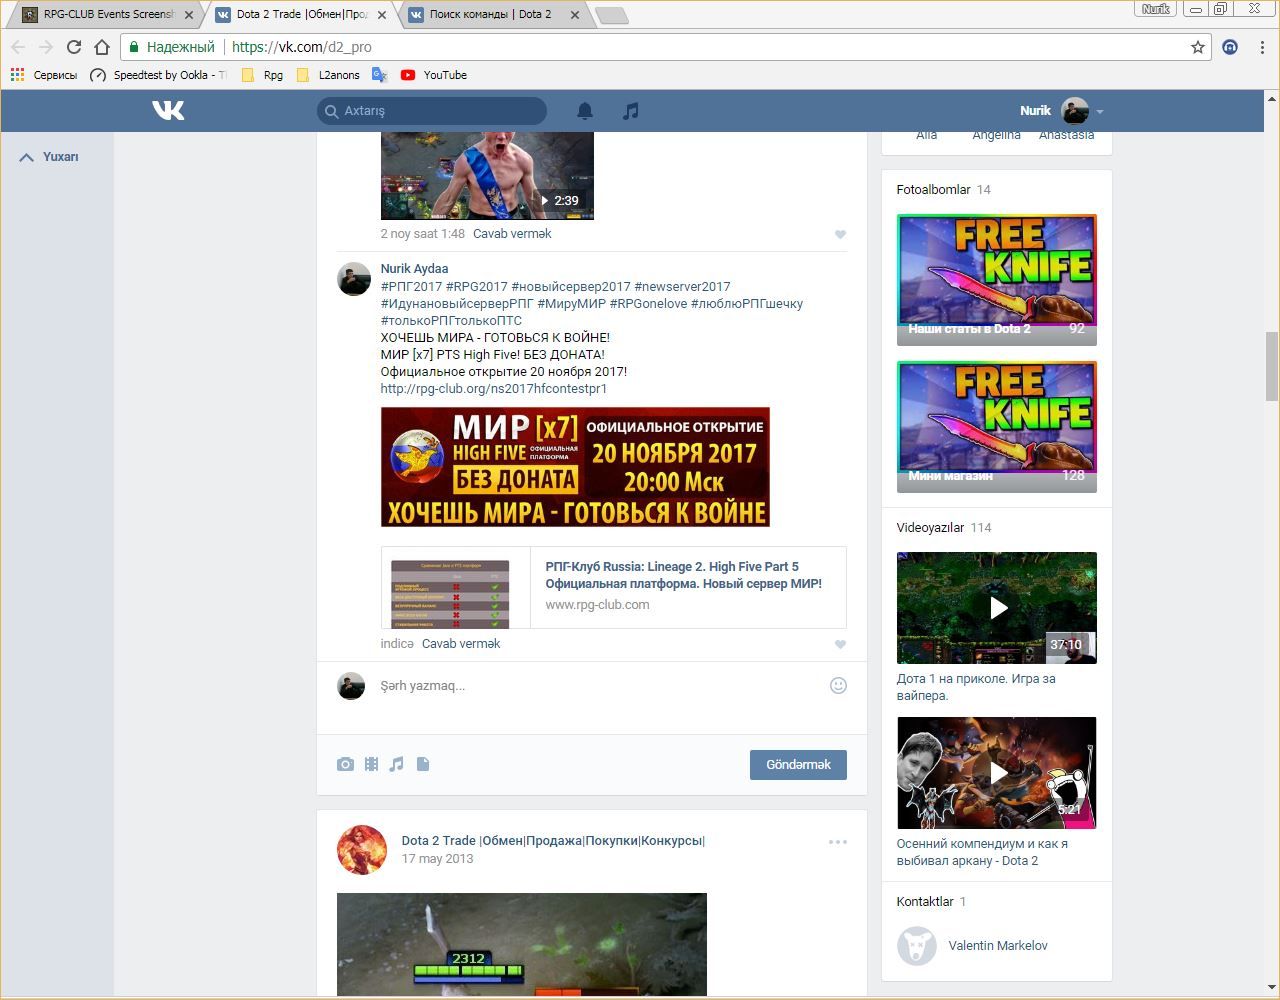Open the Dota 2 Trade post image
Screen dimensions: 1280x1000
pyautogui.click(x=522, y=945)
